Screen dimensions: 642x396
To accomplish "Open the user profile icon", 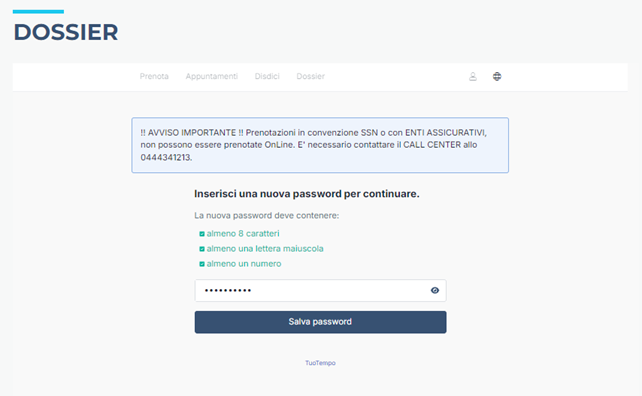I will [472, 76].
